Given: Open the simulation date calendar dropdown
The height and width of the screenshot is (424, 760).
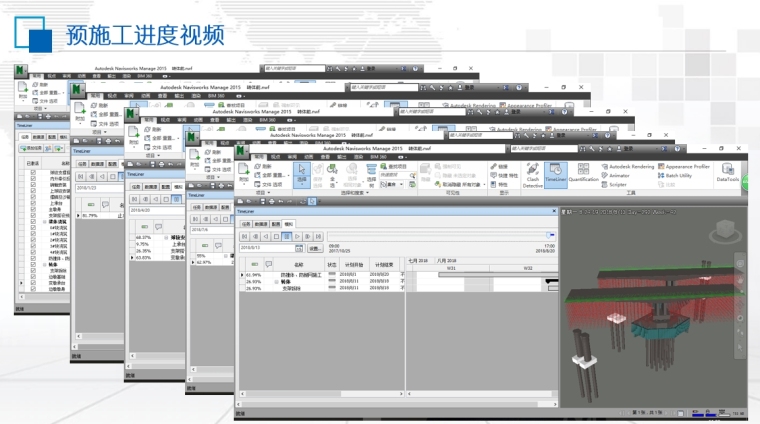Looking at the screenshot, I should pos(299,247).
